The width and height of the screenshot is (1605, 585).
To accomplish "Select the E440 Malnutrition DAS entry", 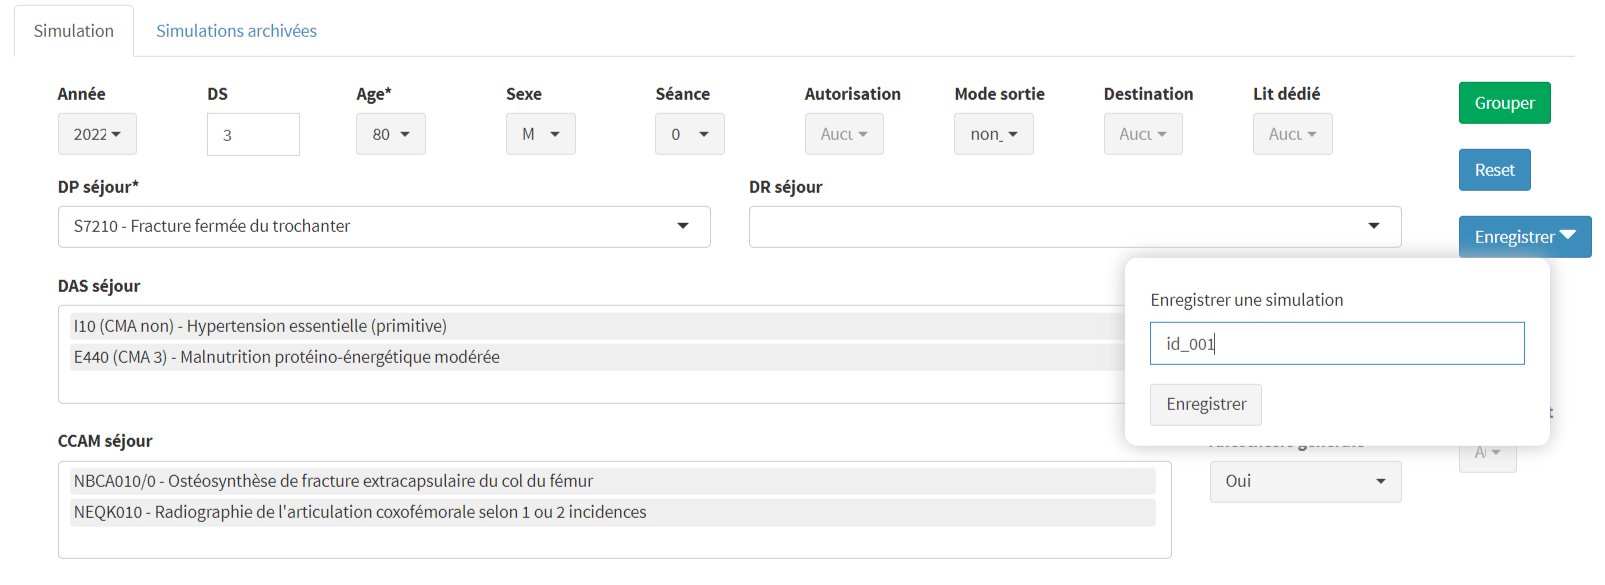I will click(287, 357).
